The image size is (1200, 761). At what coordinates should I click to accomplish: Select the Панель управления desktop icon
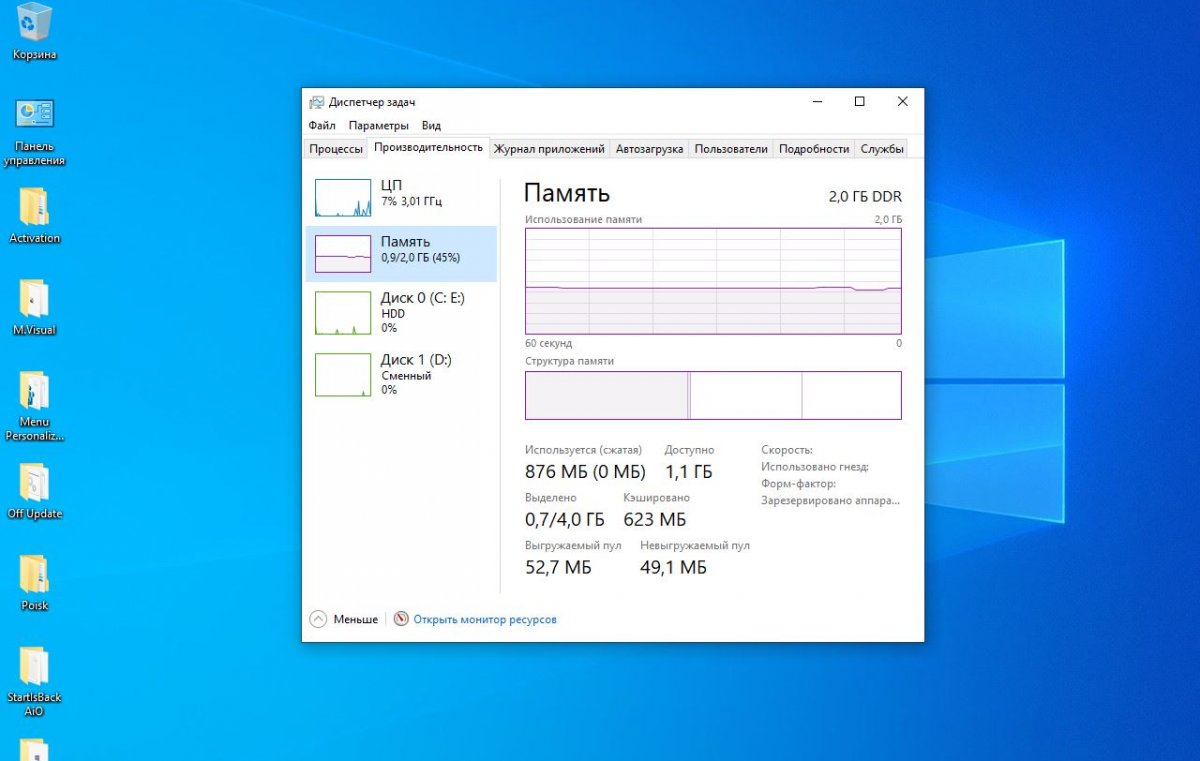point(34,131)
